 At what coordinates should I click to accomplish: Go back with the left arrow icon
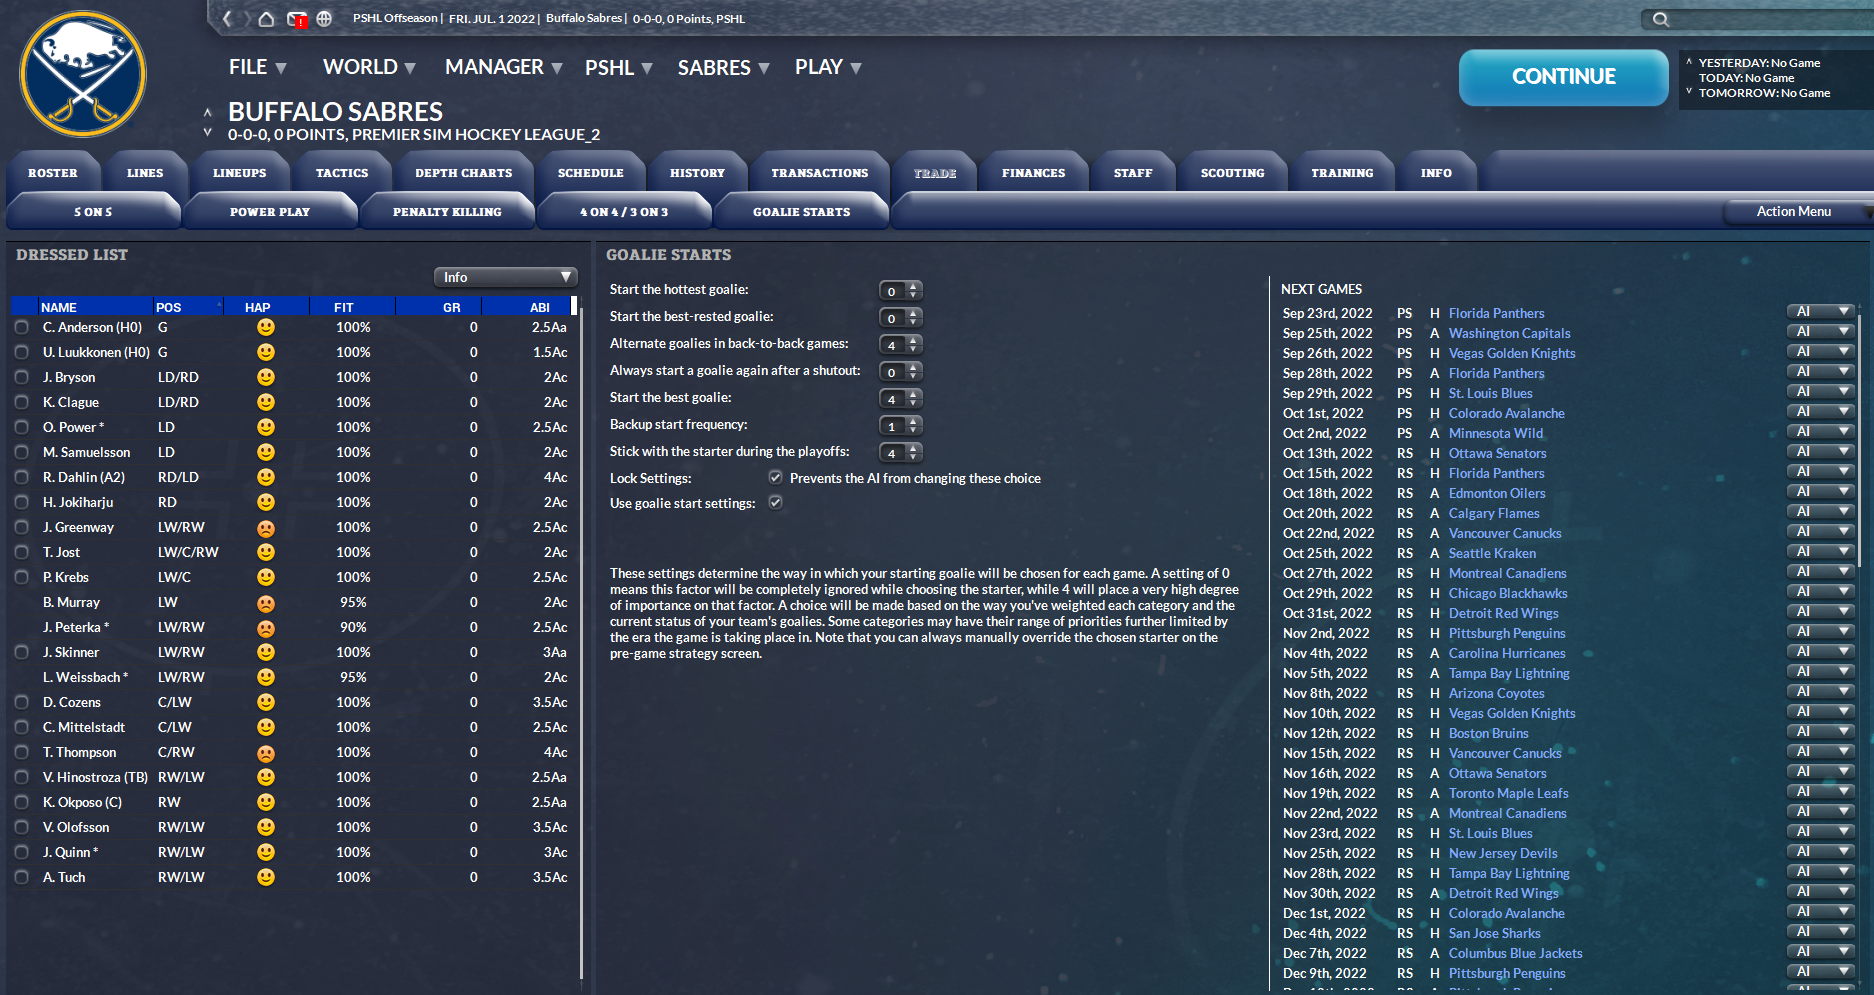coord(227,18)
